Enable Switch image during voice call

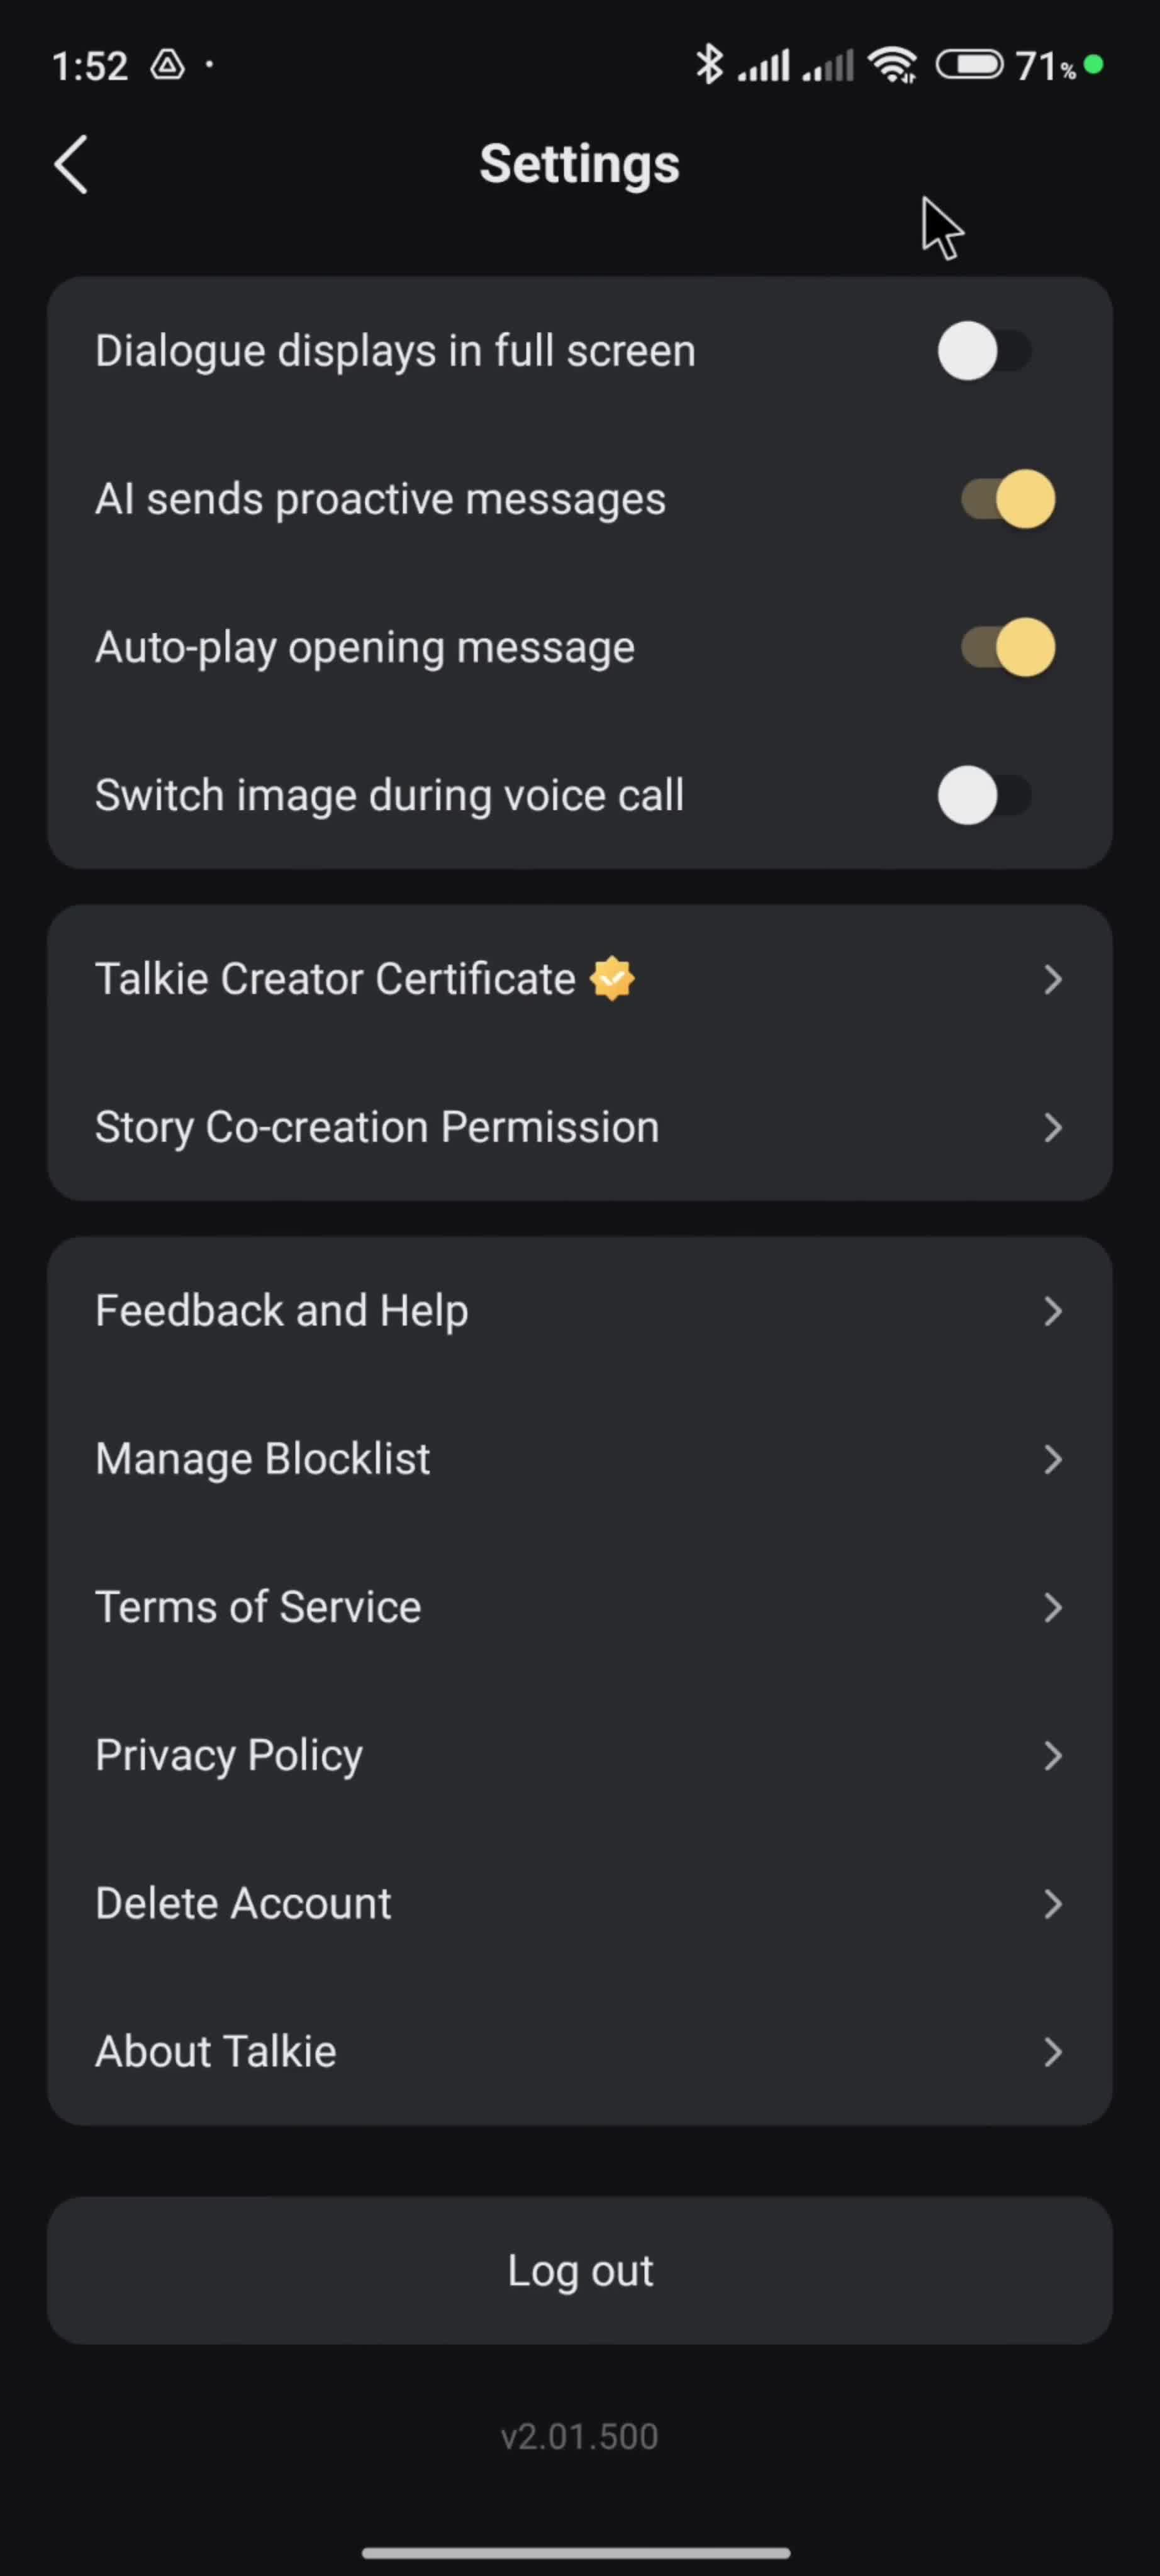coord(985,796)
